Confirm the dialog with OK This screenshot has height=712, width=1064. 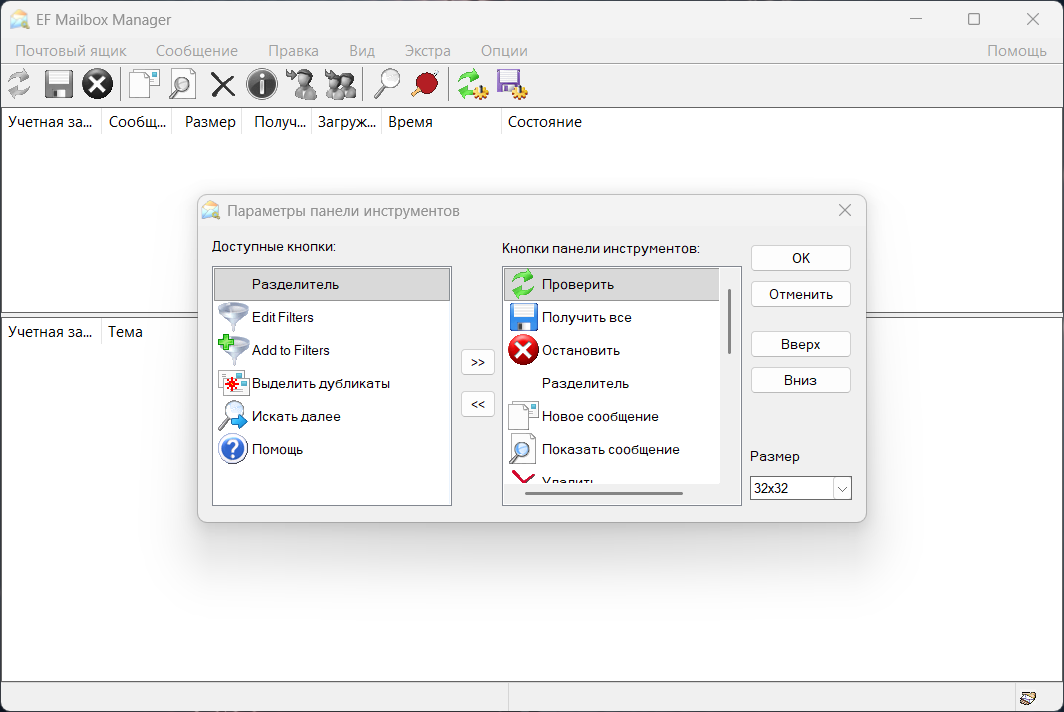[800, 258]
